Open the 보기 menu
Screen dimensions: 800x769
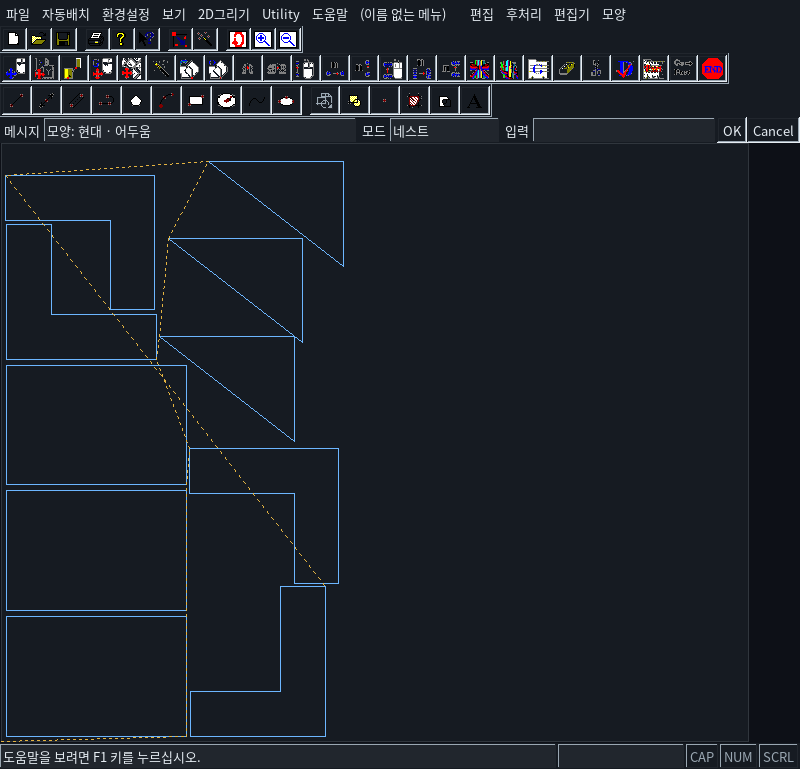[174, 14]
